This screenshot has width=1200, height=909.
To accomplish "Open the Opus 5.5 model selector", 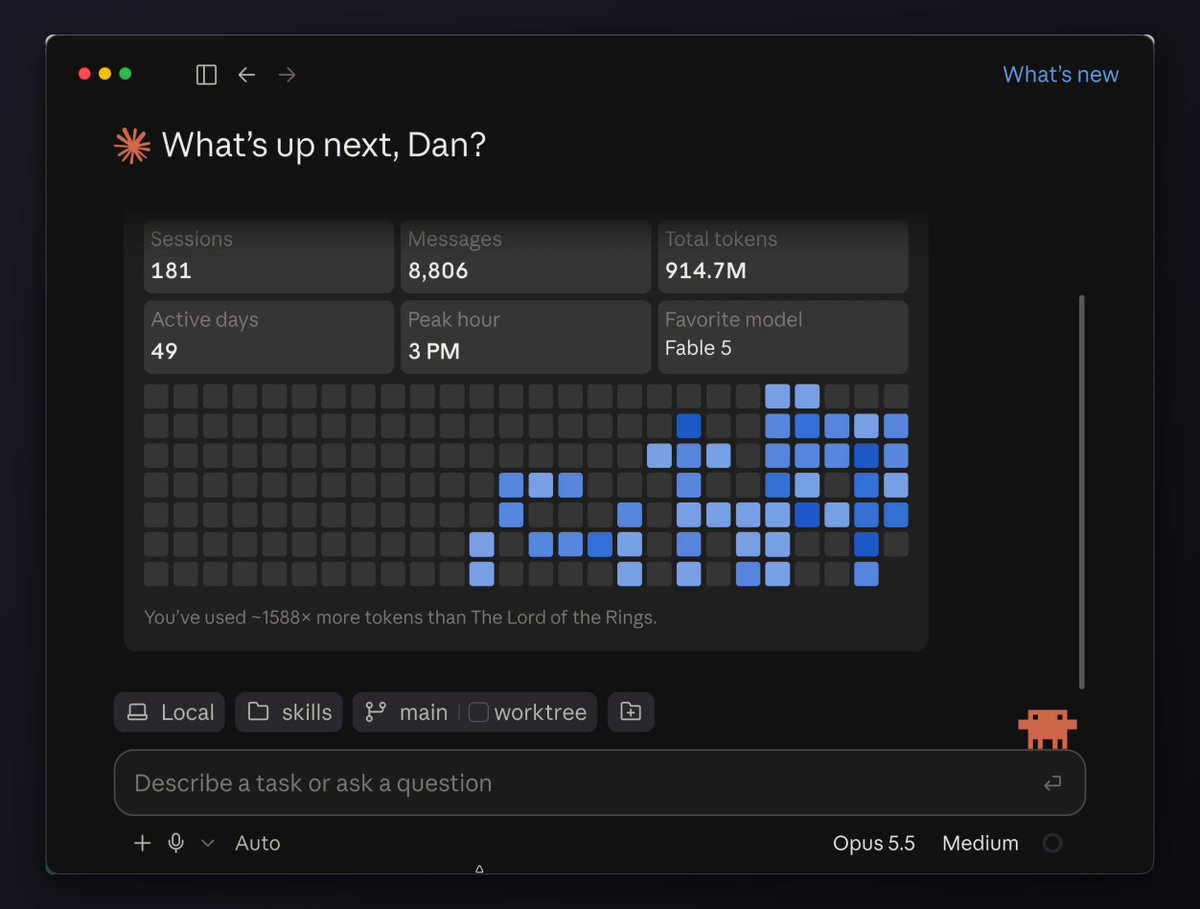I will (x=874, y=843).
